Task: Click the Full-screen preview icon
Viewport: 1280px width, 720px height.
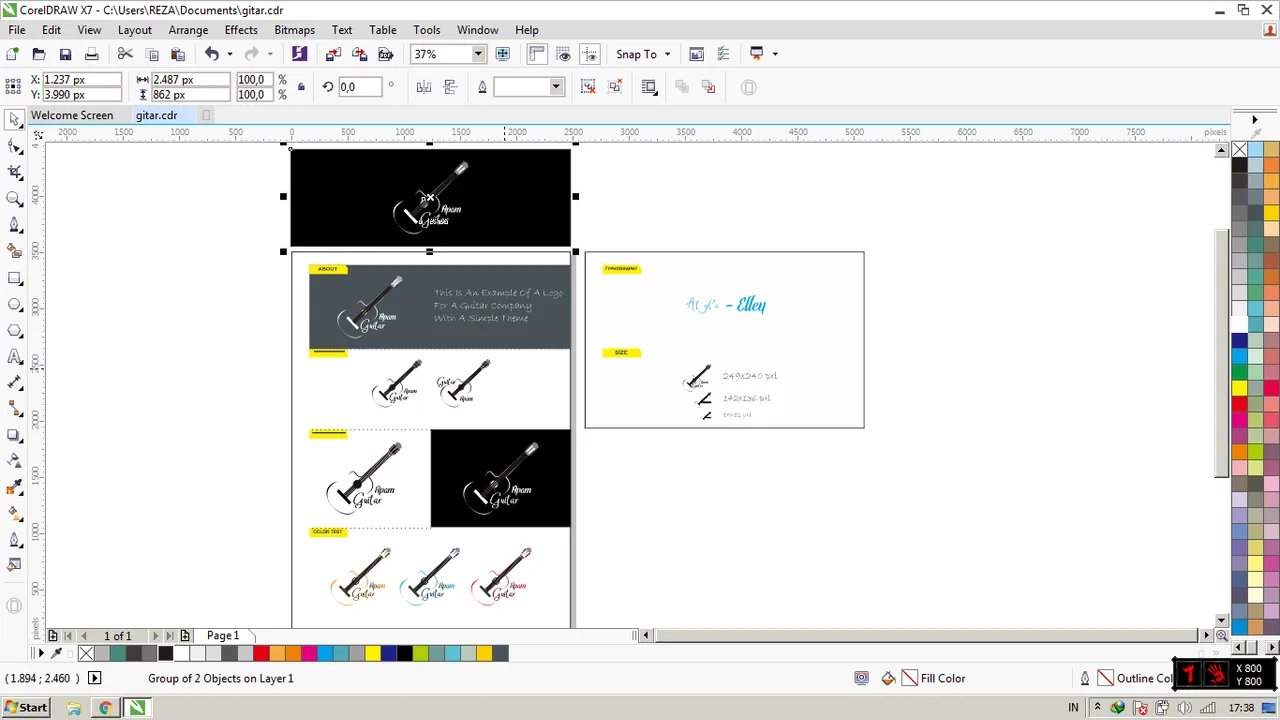Action: (x=503, y=54)
